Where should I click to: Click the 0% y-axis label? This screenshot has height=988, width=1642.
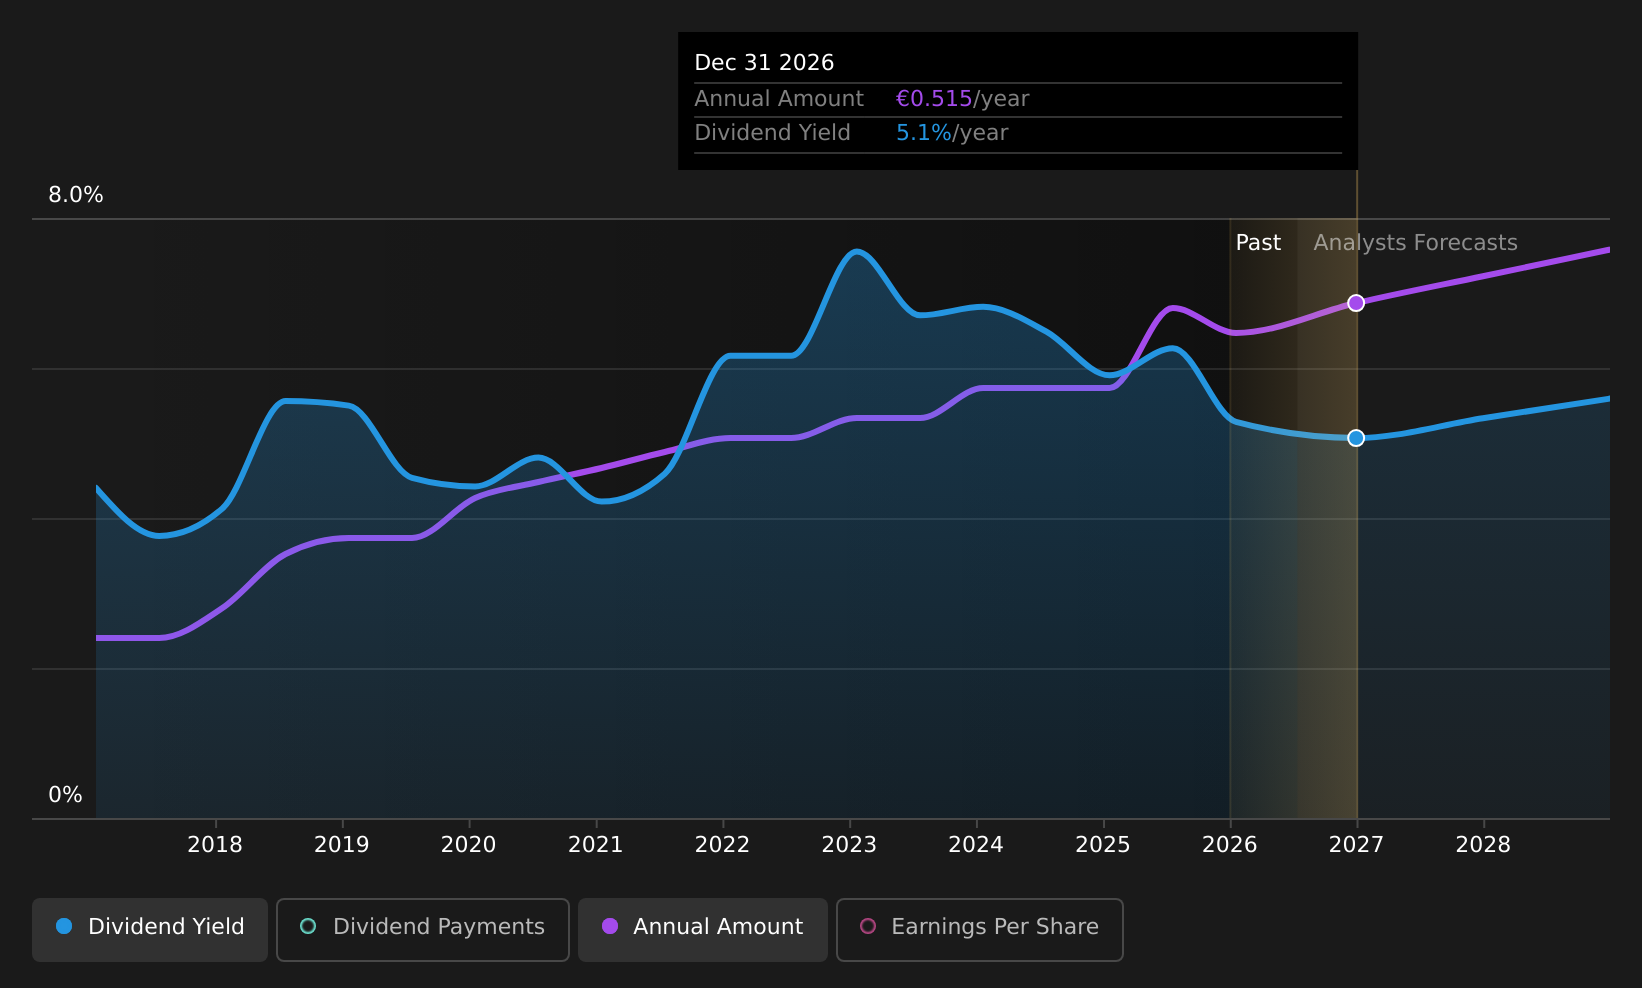[65, 795]
